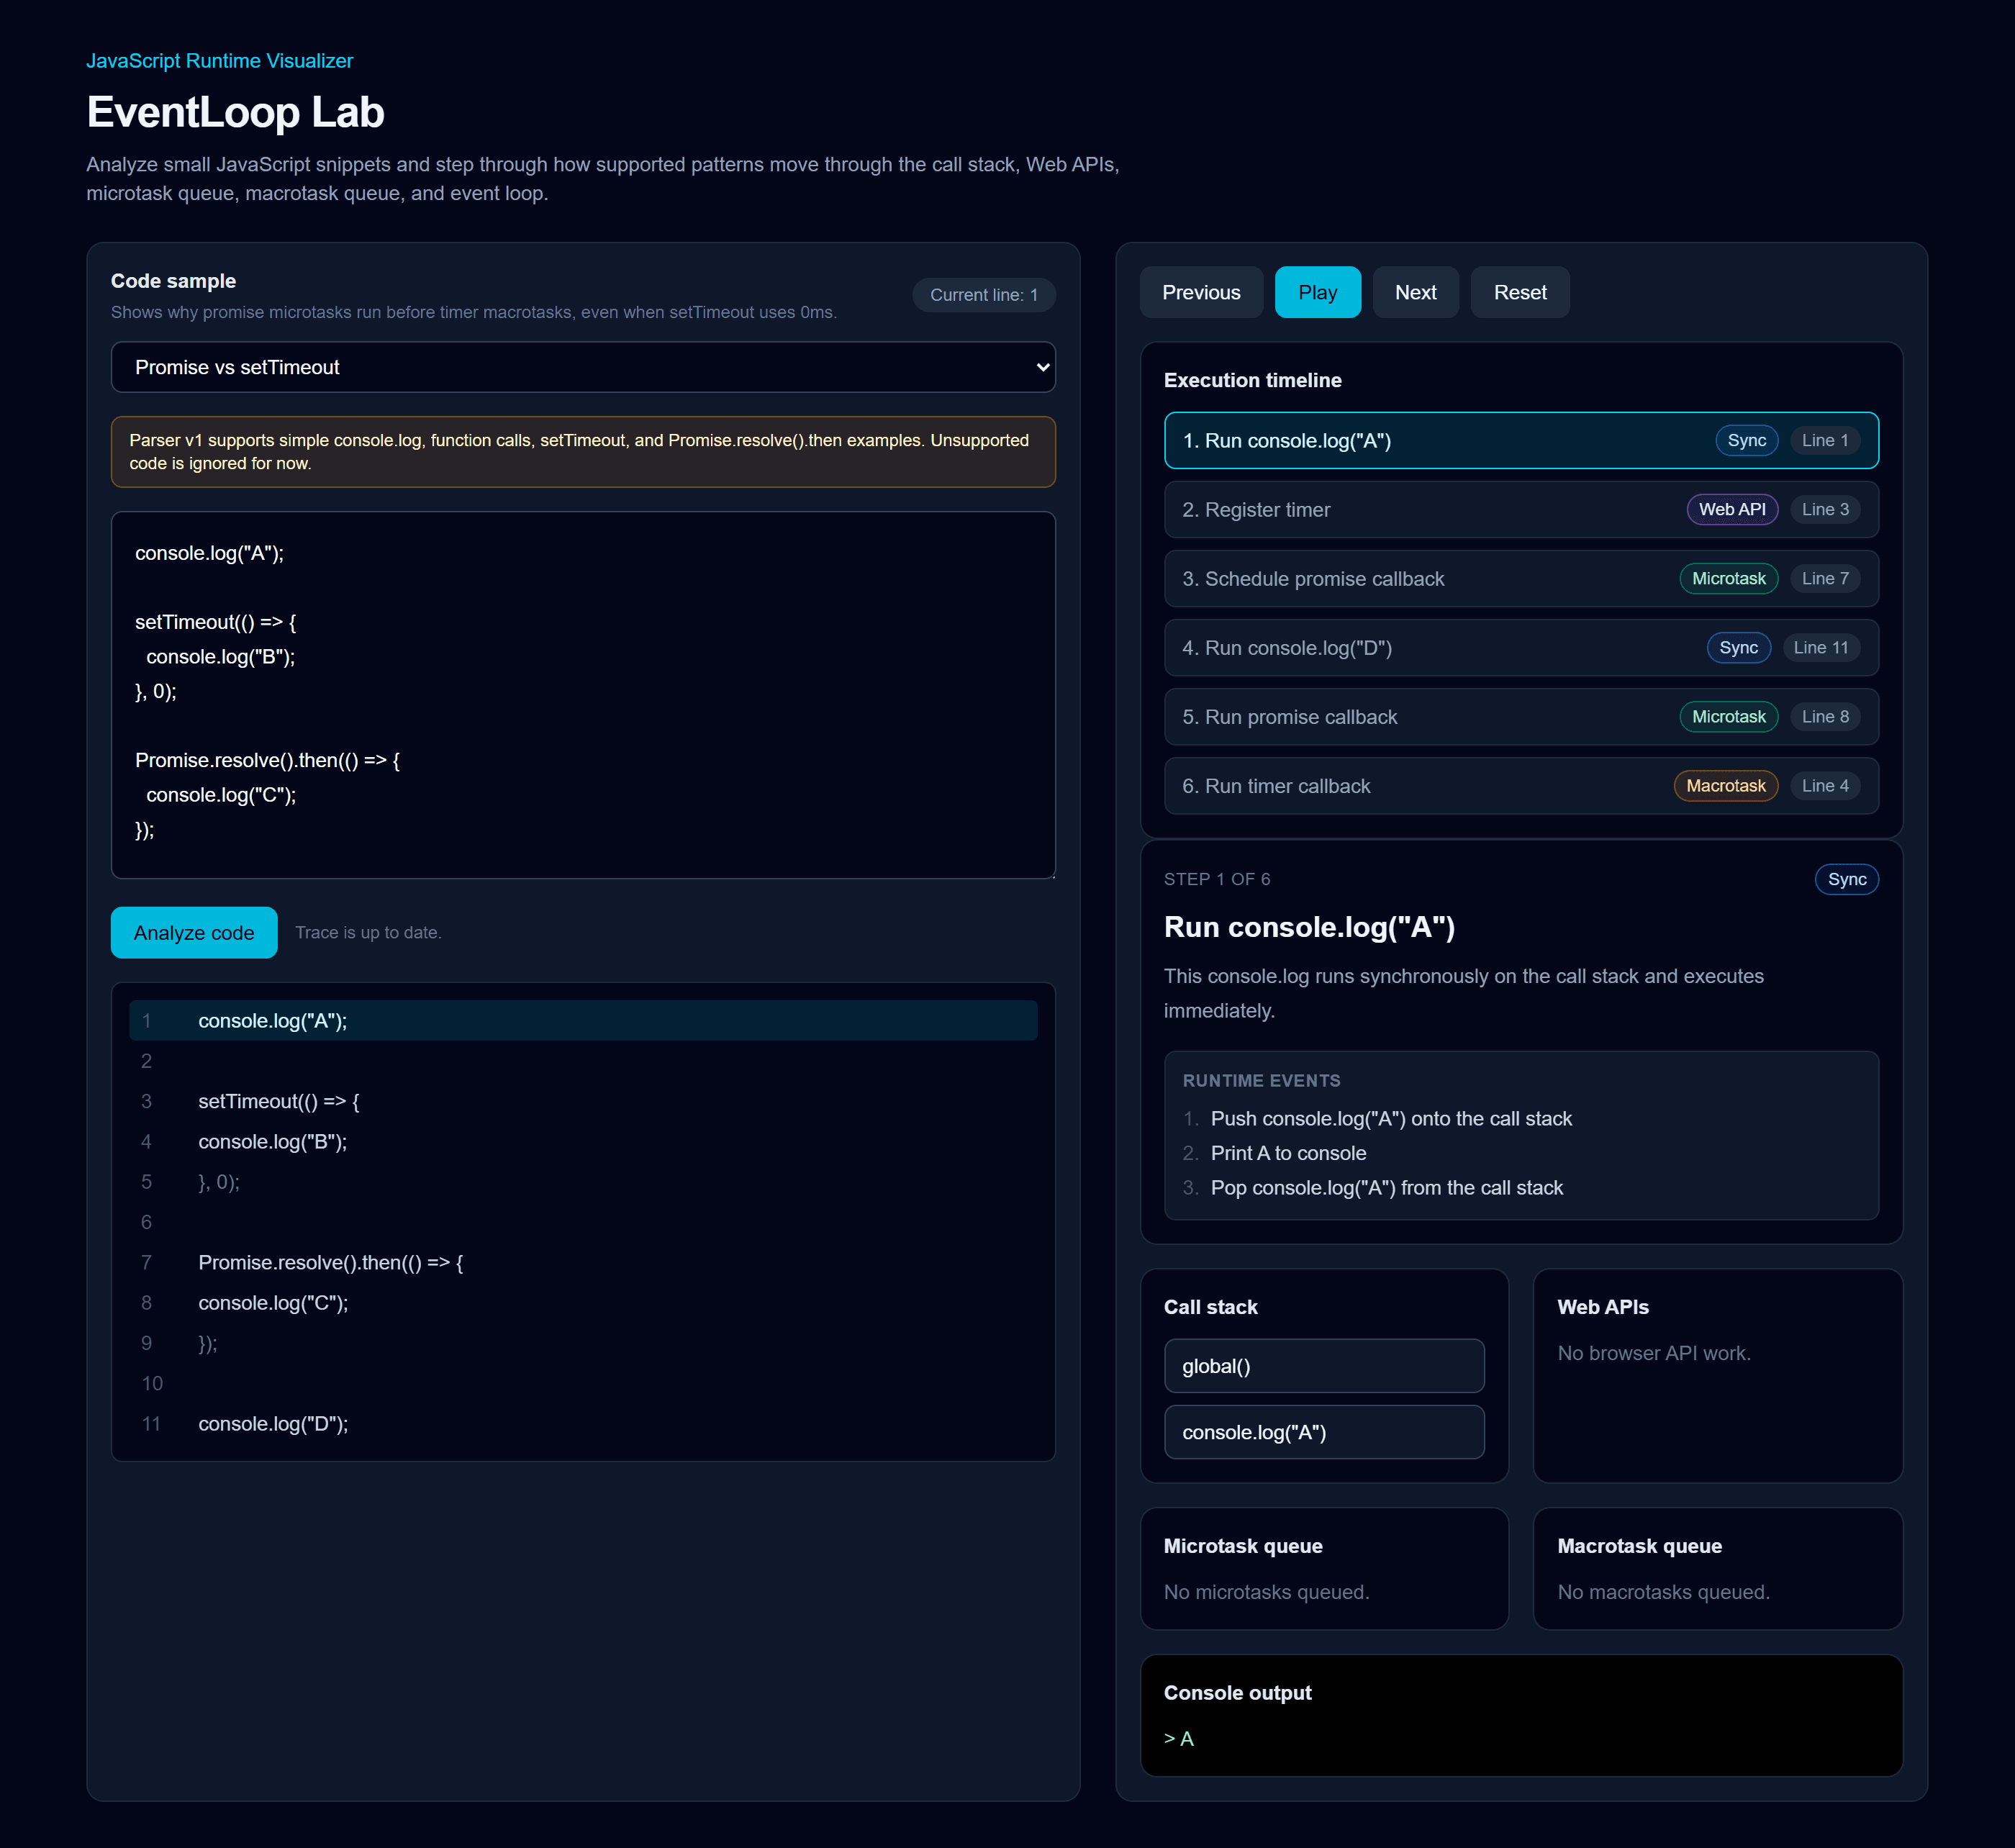Click the Sync badge on timeline step 1
The height and width of the screenshot is (1848, 2015).
click(1746, 440)
